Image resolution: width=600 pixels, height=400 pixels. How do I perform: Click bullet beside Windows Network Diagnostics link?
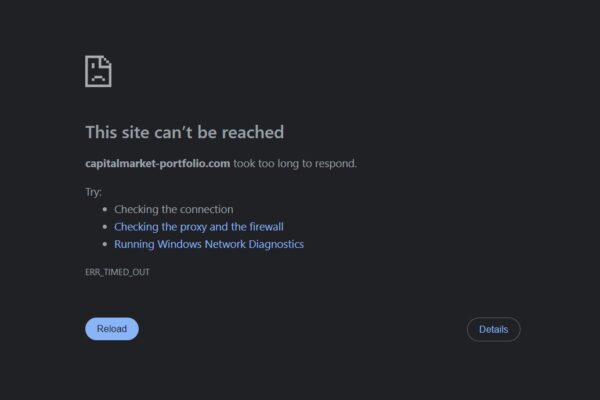point(105,244)
